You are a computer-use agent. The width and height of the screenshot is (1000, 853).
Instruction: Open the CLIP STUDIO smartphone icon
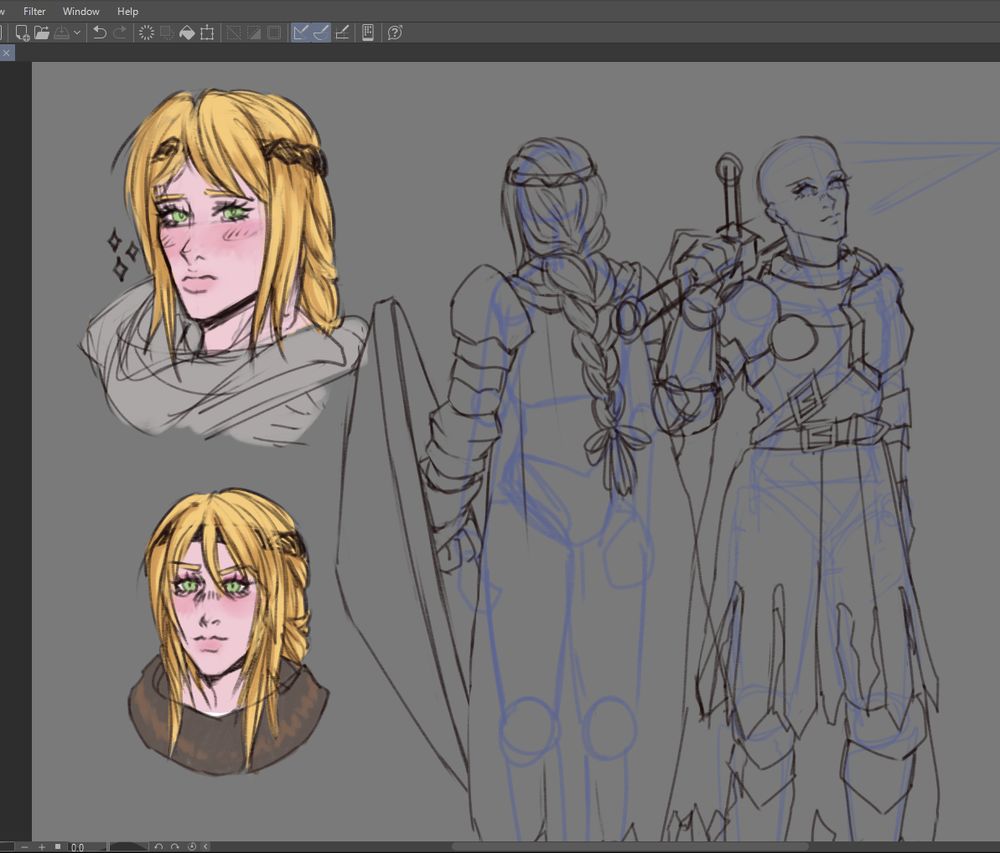tap(368, 33)
